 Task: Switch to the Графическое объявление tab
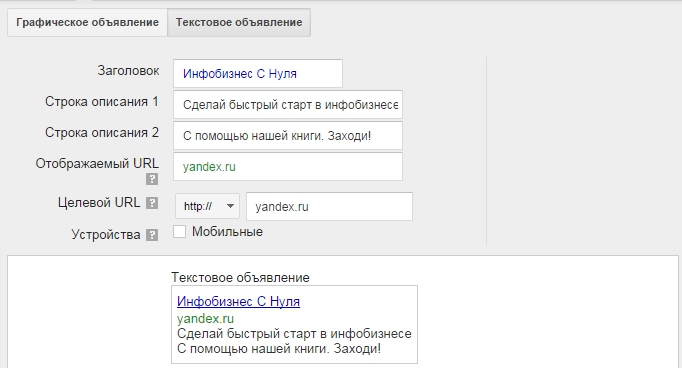pyautogui.click(x=87, y=22)
